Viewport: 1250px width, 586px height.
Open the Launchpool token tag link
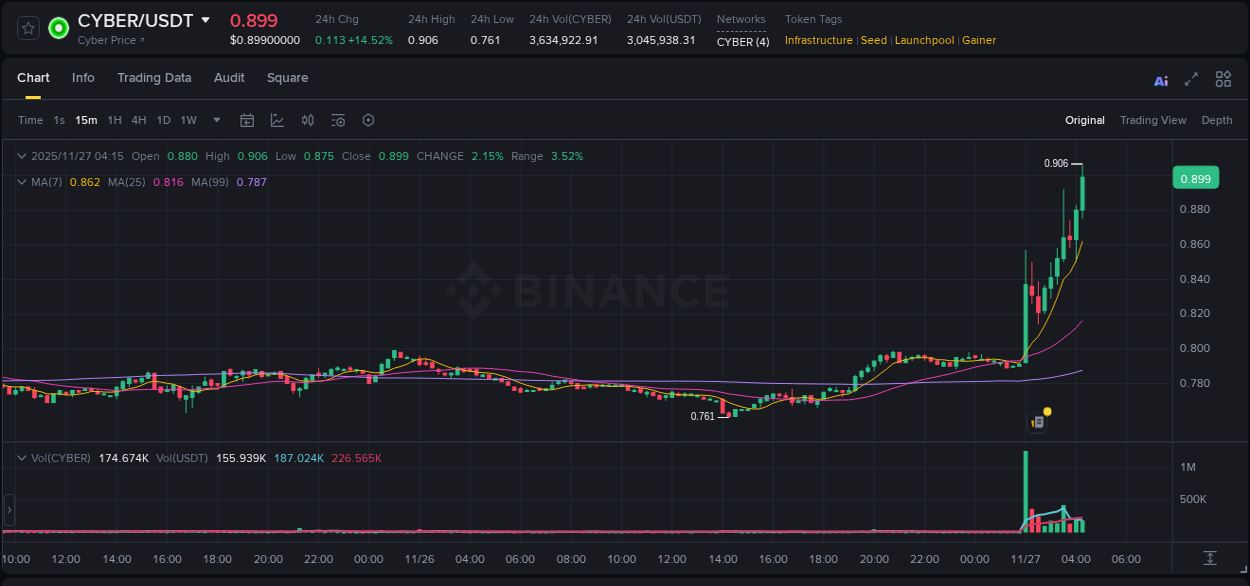click(x=924, y=40)
